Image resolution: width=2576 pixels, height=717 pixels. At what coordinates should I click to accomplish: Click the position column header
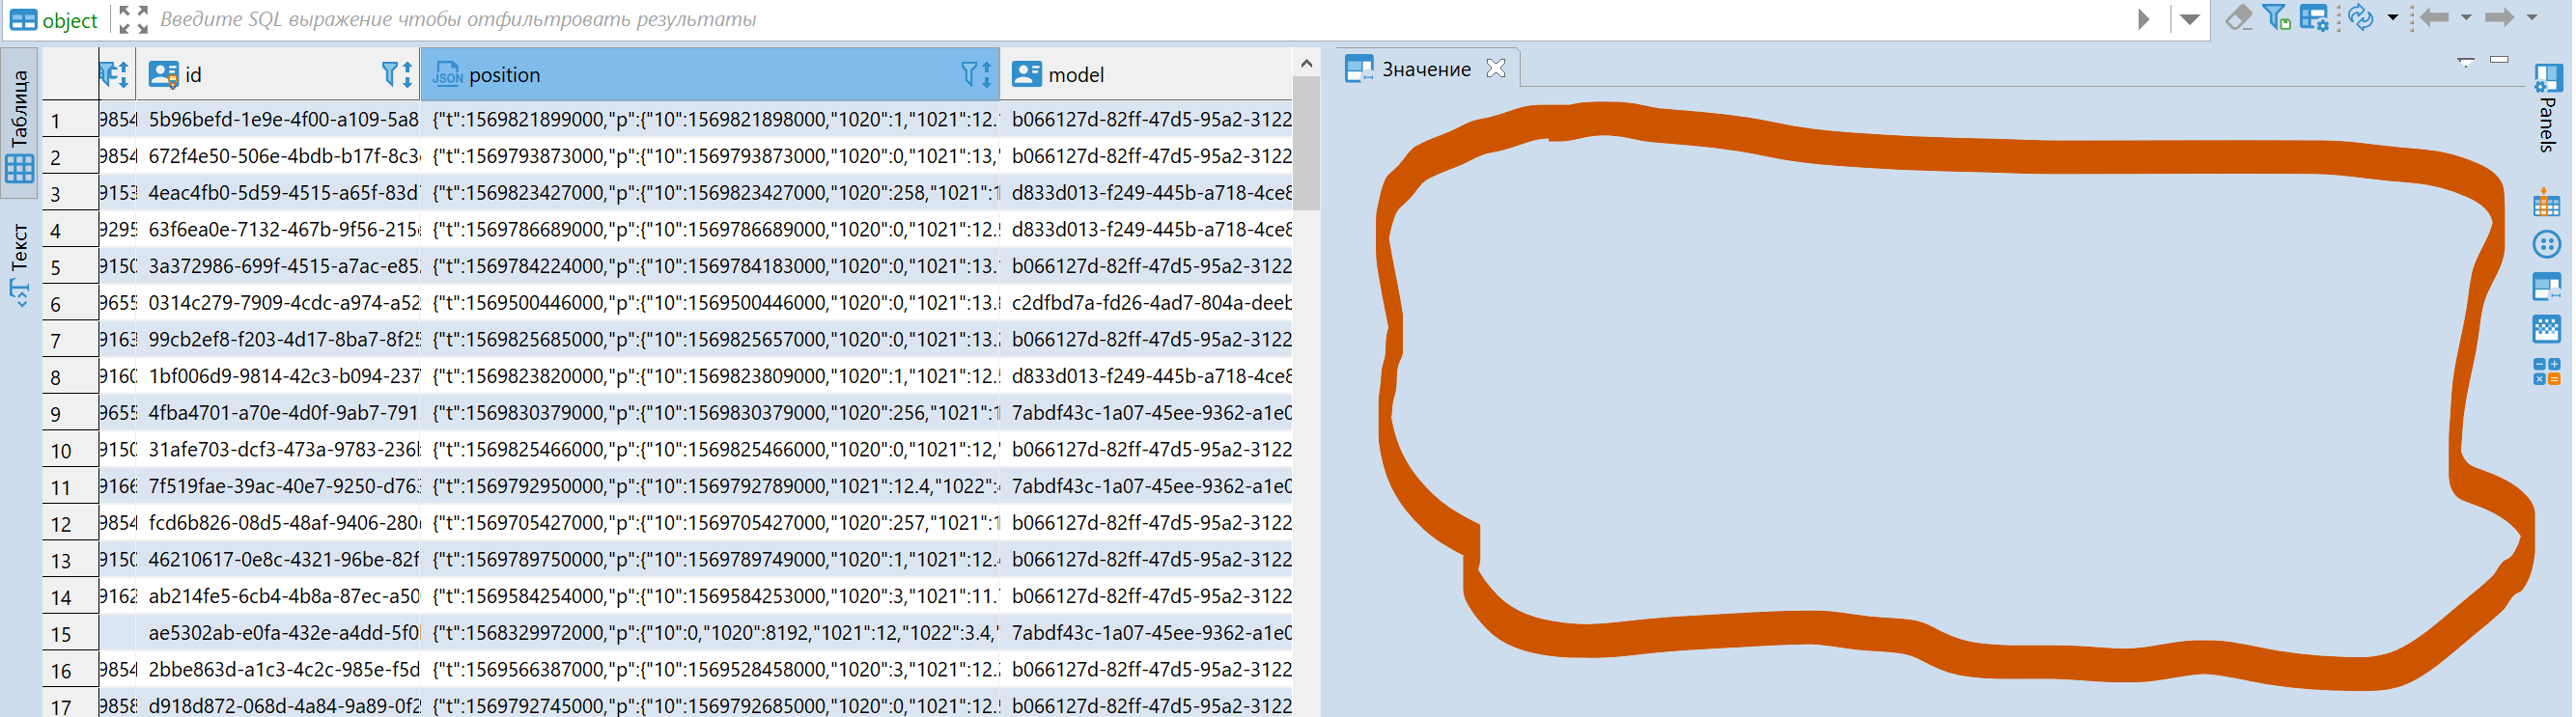[710, 74]
